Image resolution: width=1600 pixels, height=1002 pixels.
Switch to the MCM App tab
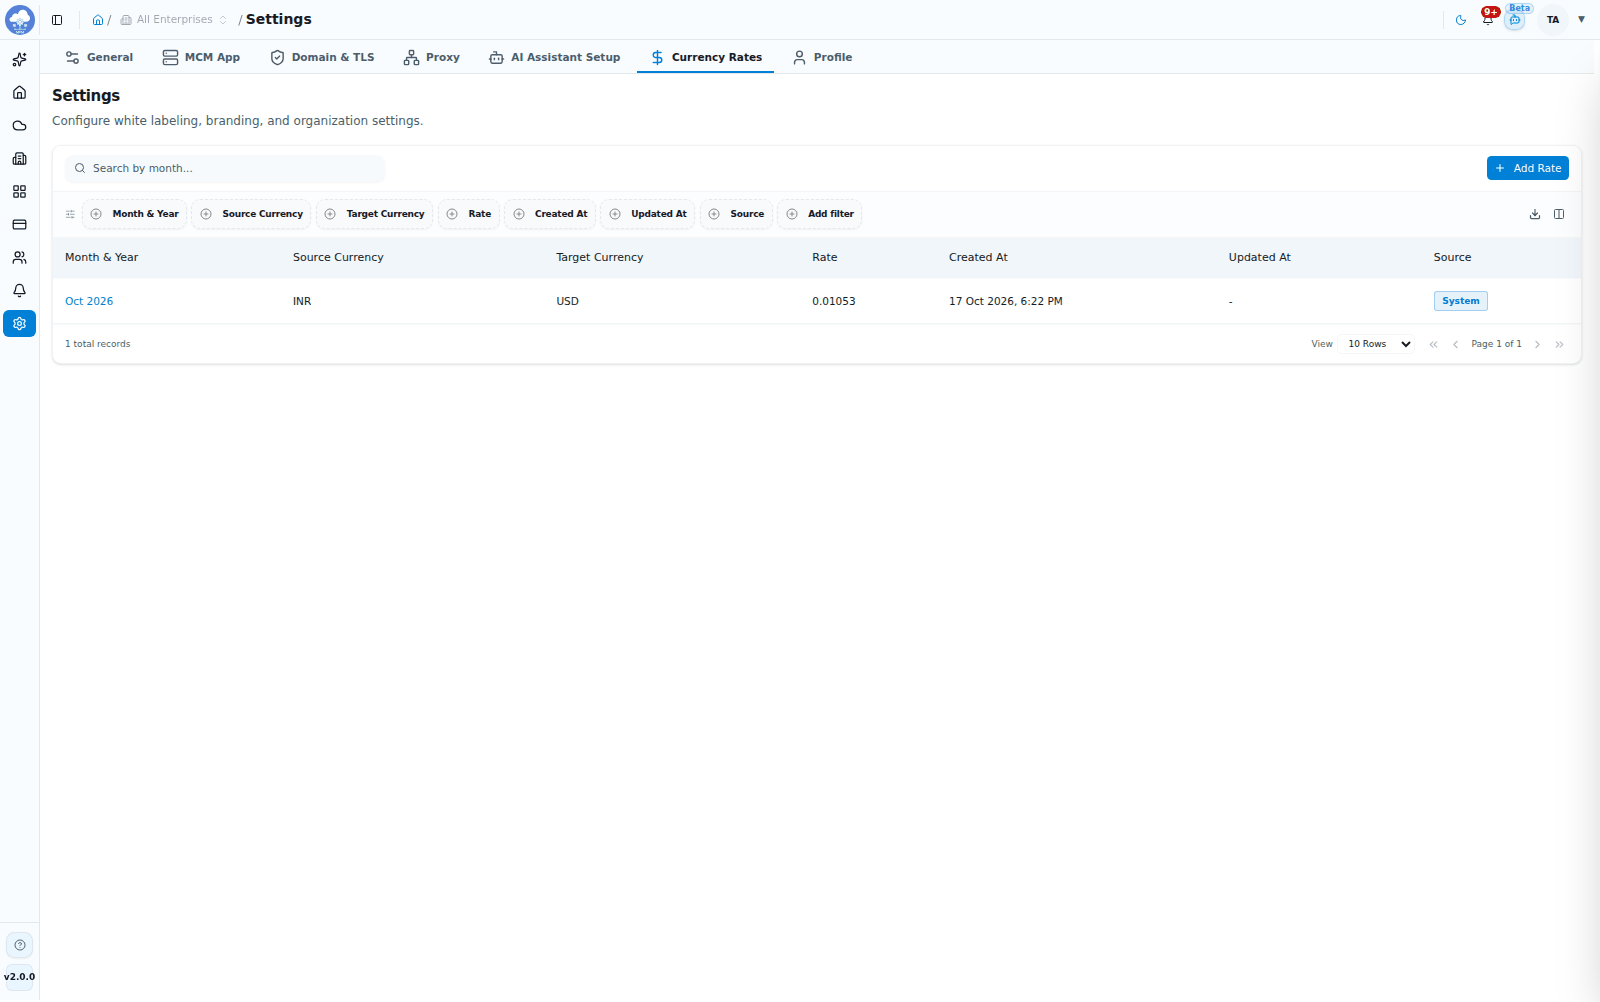(x=201, y=58)
